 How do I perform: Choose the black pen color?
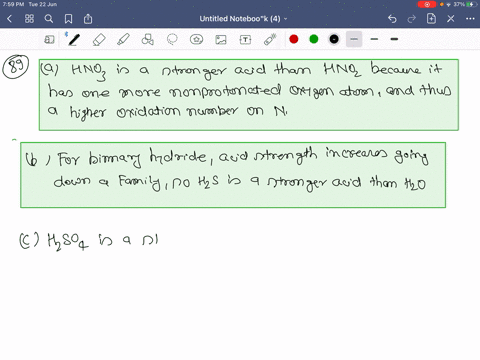tap(334, 39)
